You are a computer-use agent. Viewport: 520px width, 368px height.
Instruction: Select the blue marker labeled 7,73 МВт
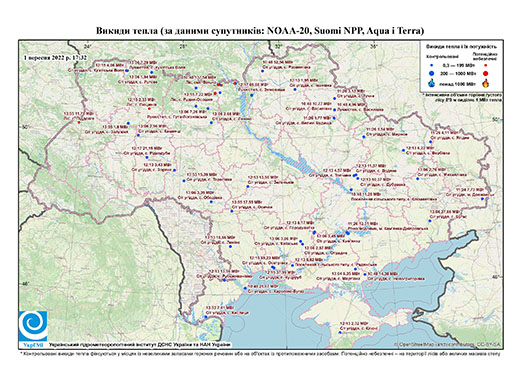point(482,199)
